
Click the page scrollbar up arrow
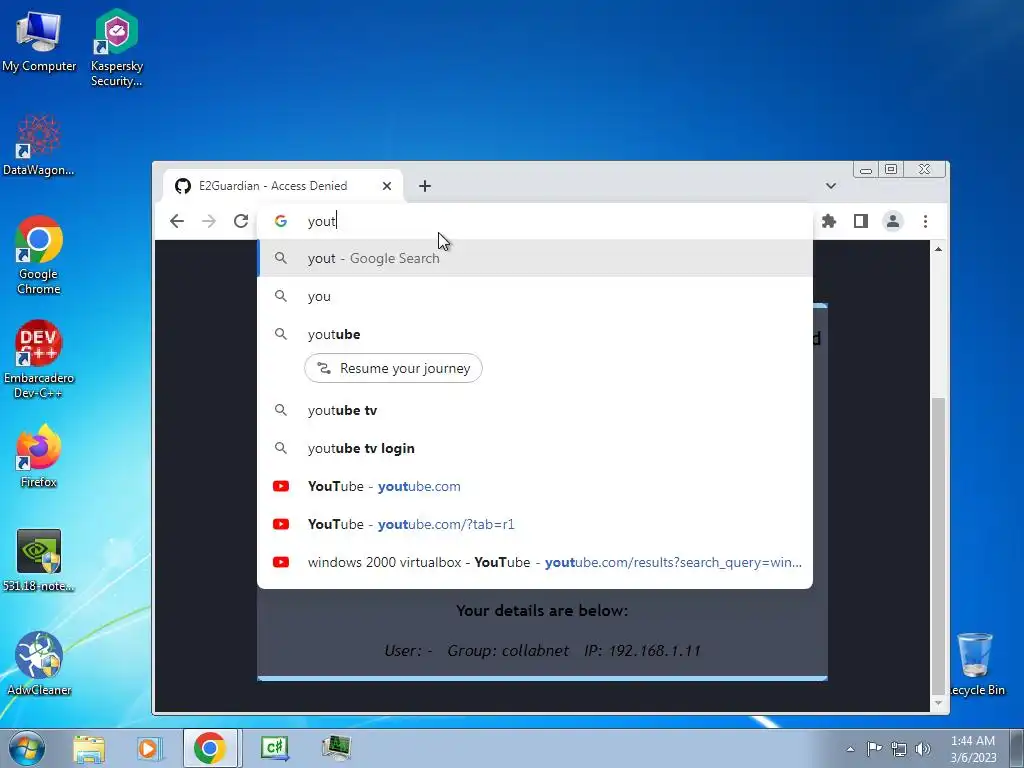(938, 249)
